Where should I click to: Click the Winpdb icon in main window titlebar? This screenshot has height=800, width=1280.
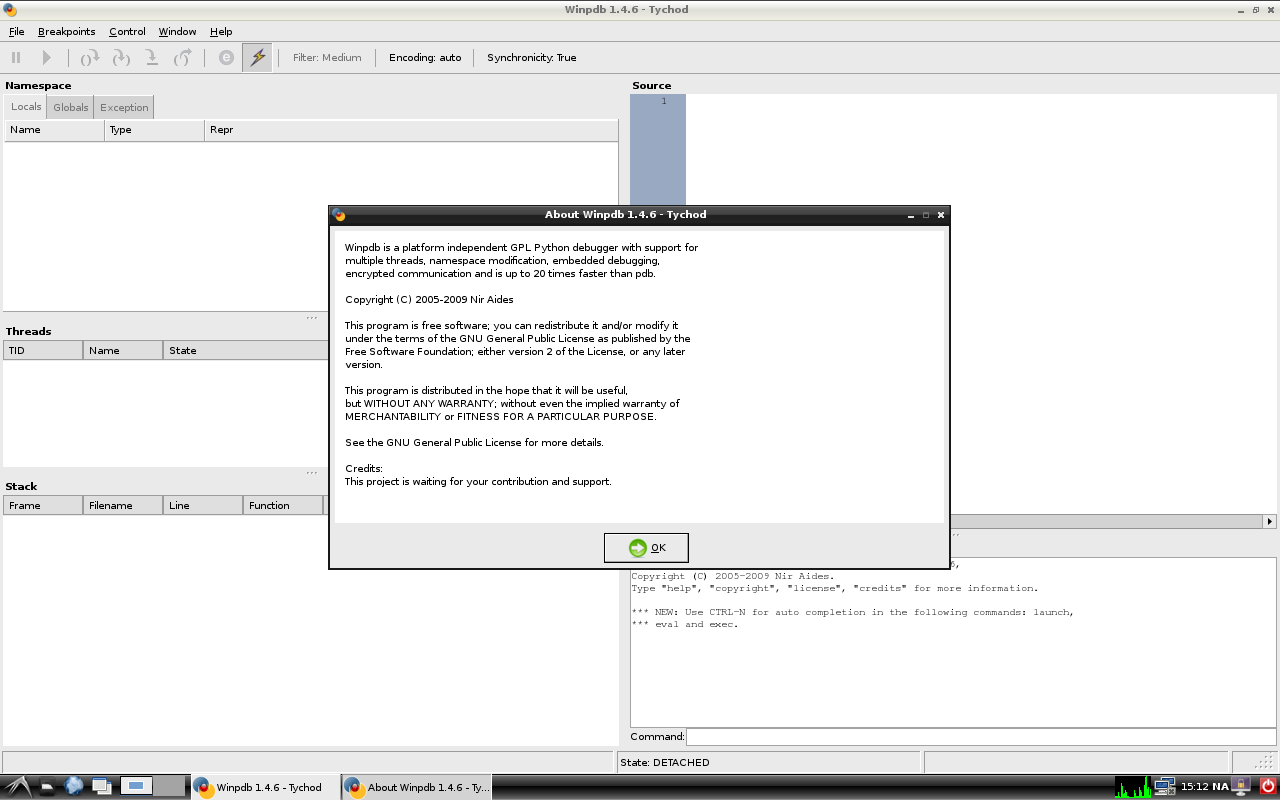(x=10, y=10)
